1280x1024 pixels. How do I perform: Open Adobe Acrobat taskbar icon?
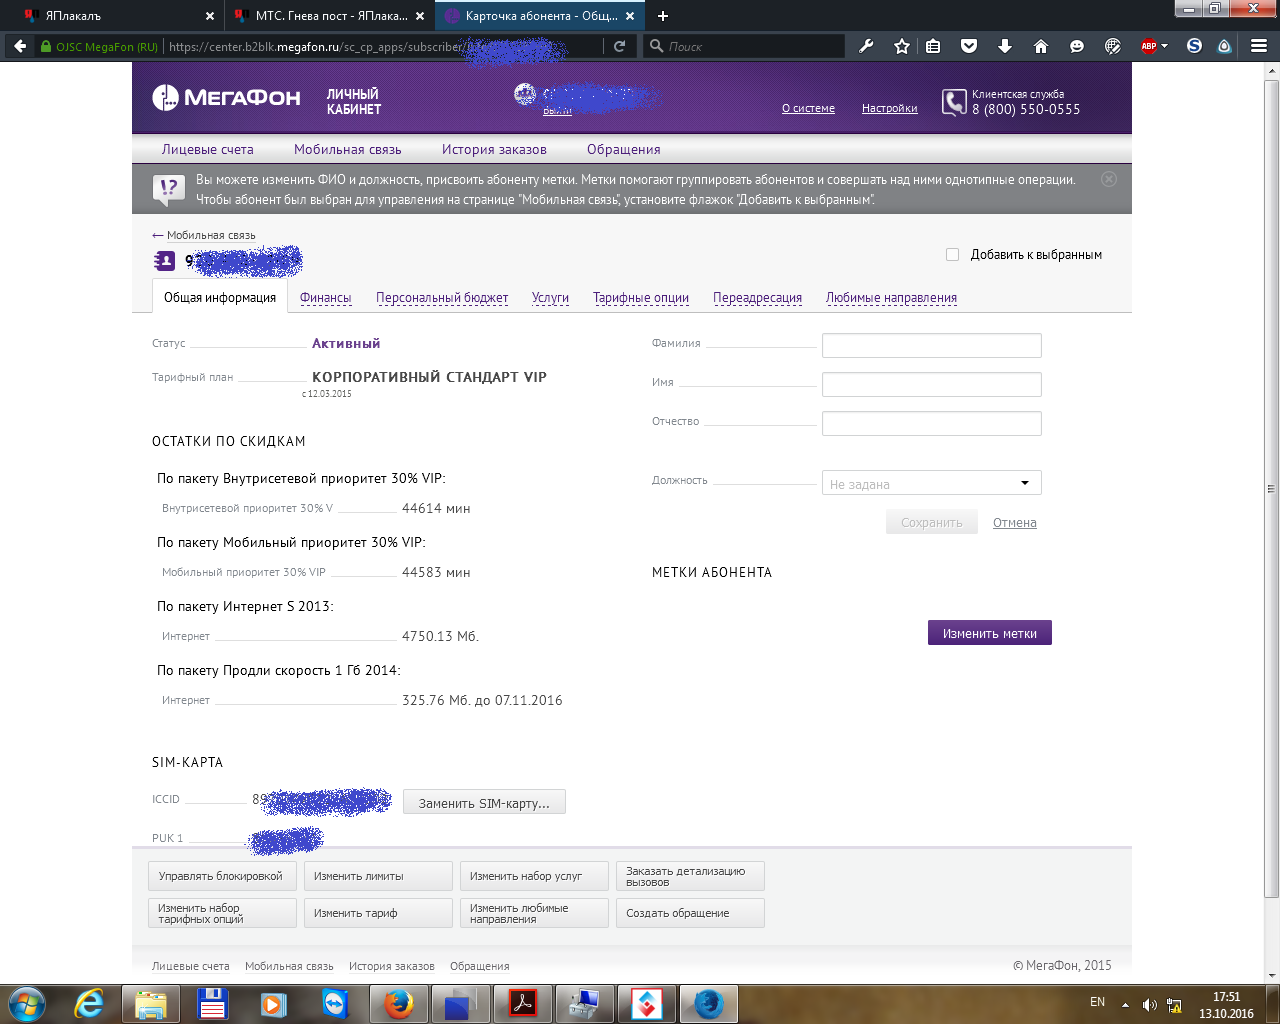(x=523, y=1004)
